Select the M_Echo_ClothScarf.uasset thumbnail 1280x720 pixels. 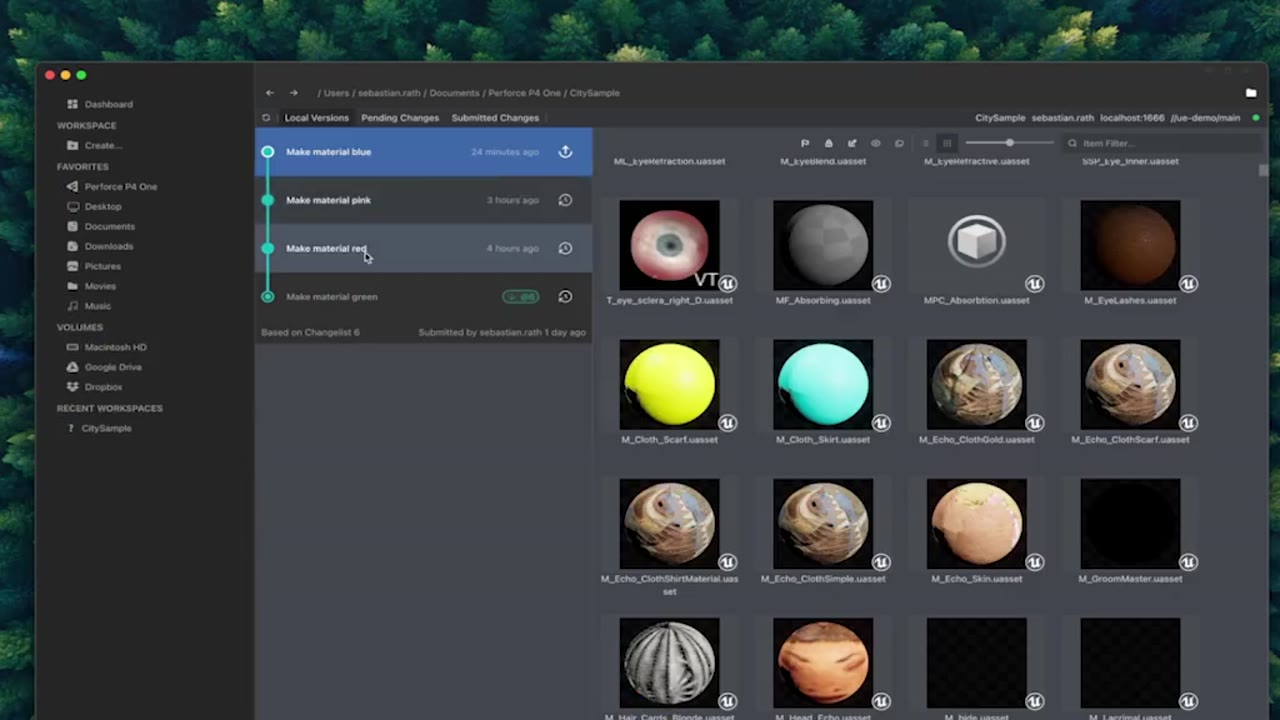point(1130,384)
